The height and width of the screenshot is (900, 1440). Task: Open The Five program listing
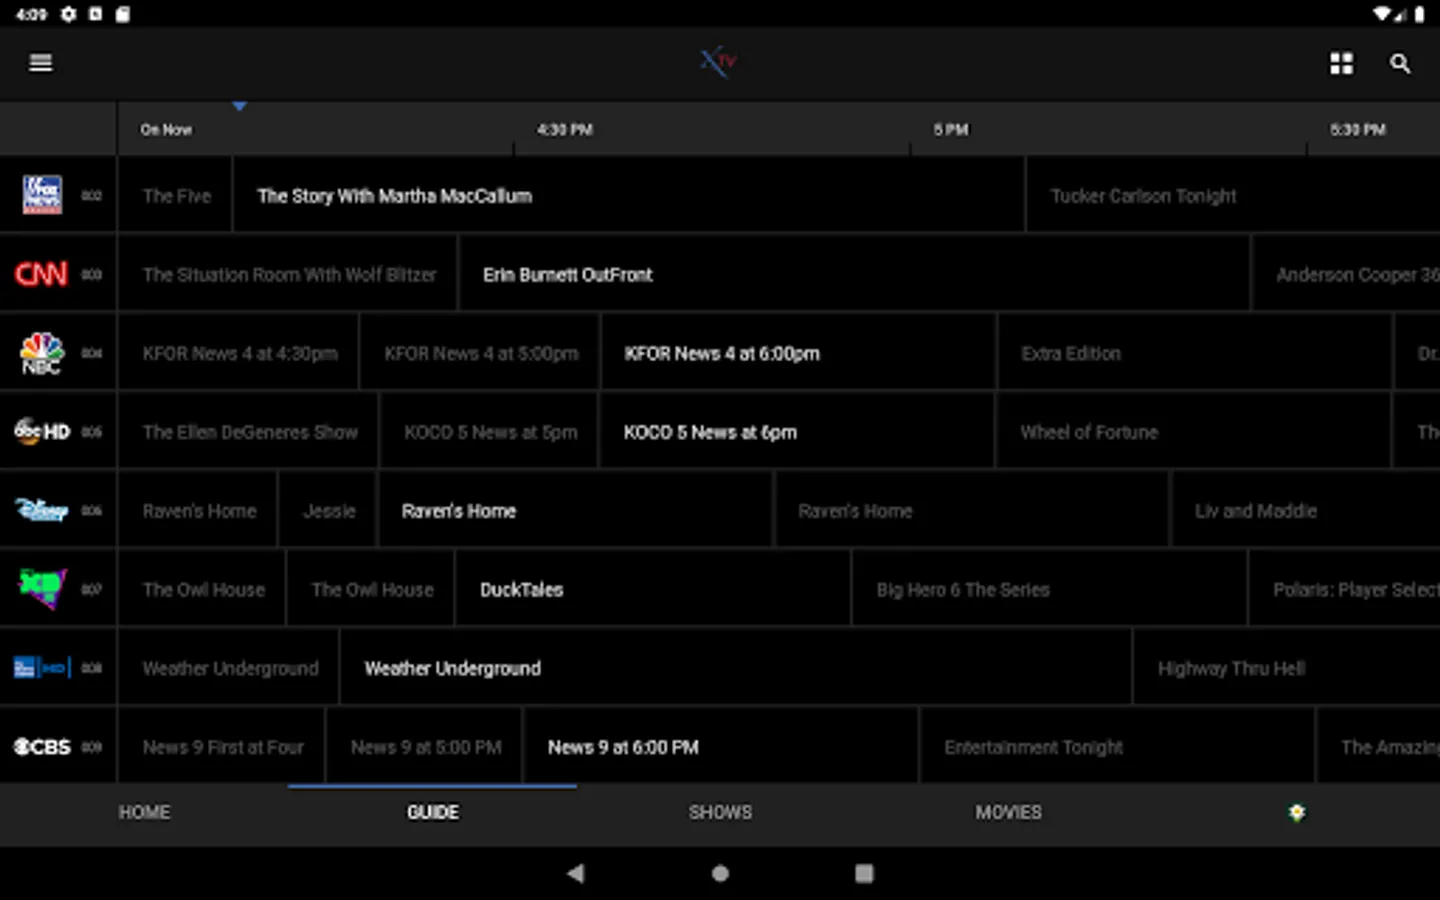pyautogui.click(x=175, y=195)
